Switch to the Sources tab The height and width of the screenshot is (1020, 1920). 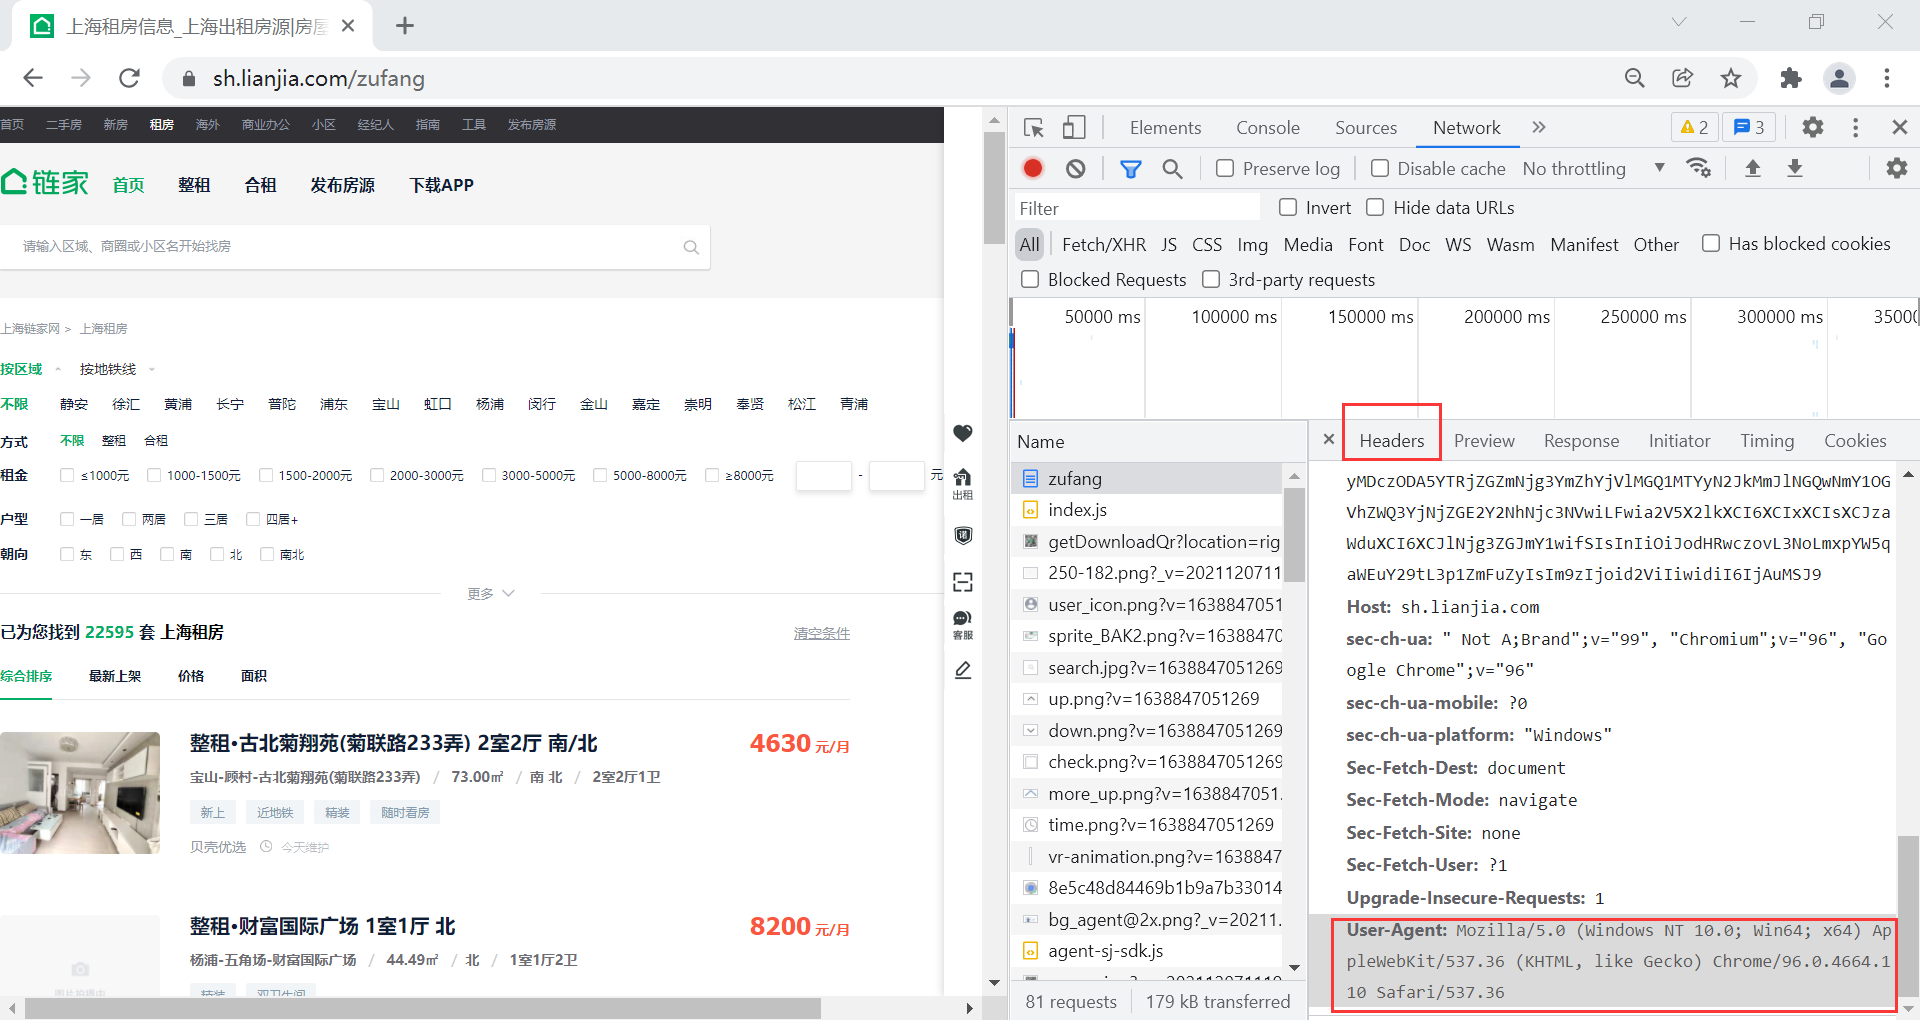point(1365,128)
